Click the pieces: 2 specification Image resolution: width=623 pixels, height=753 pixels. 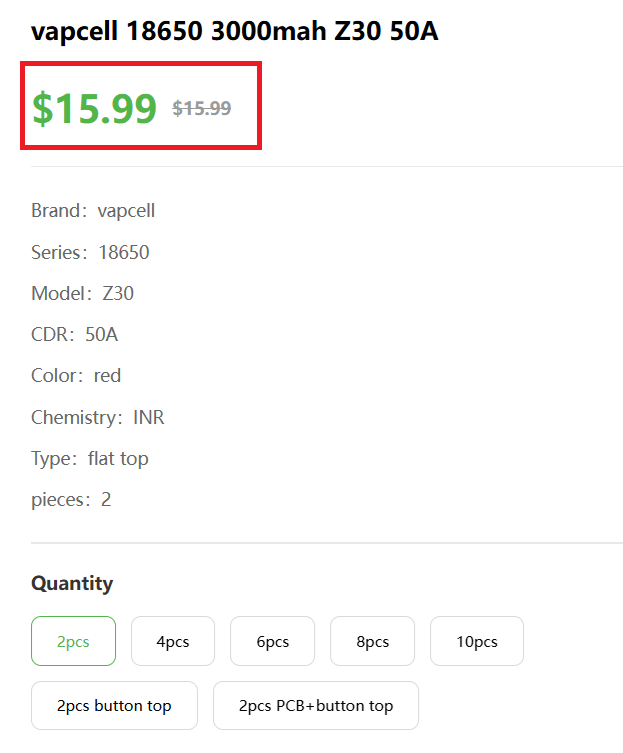pyautogui.click(x=71, y=500)
